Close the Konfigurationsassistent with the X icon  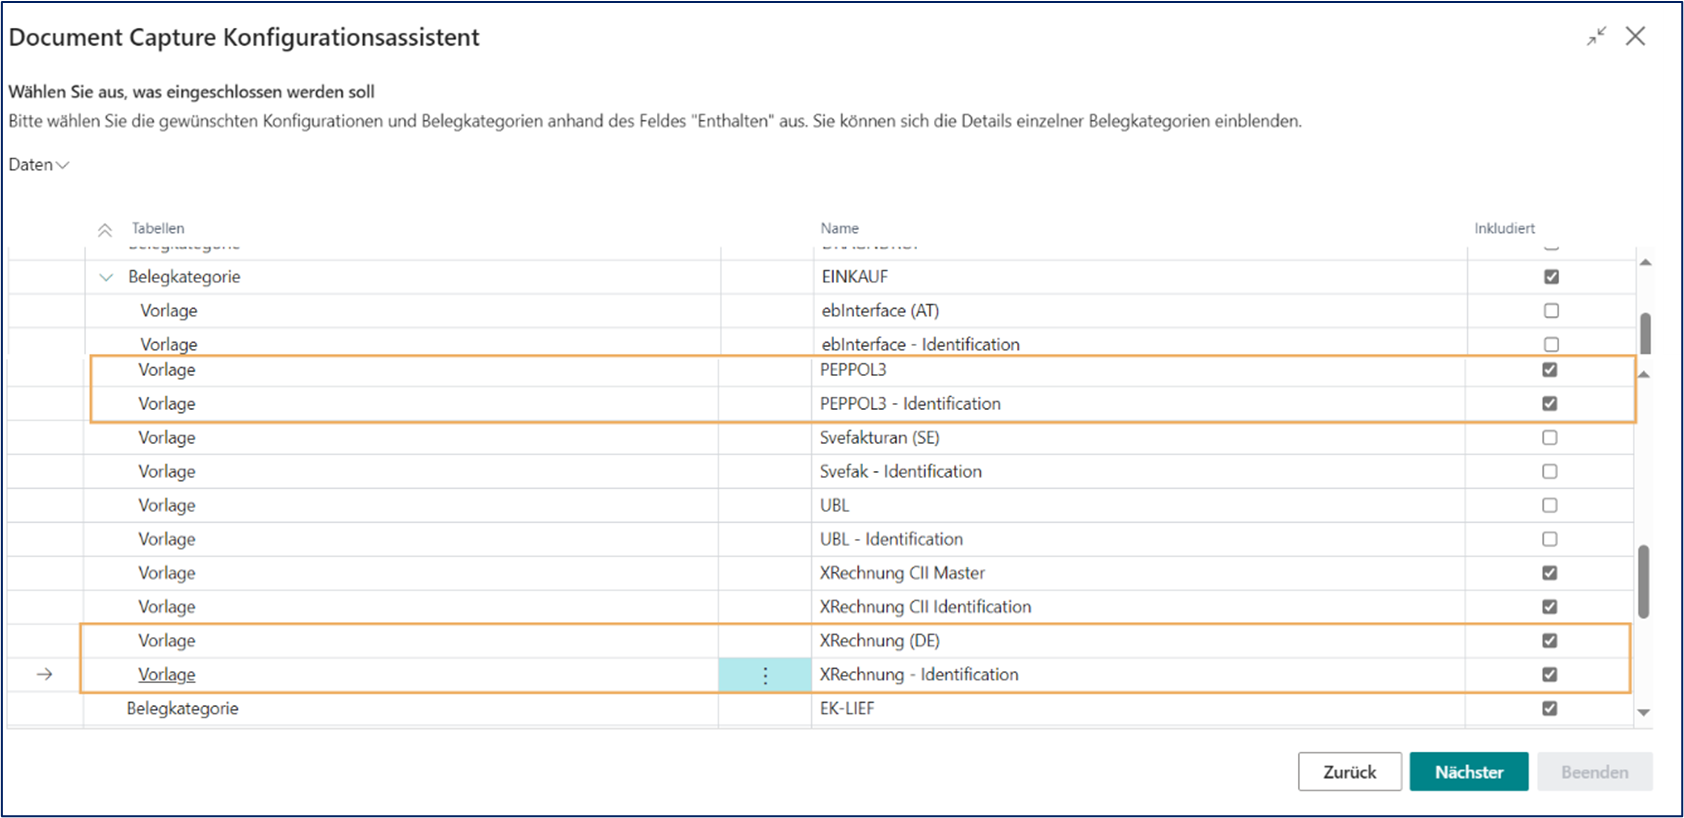[x=1635, y=37]
